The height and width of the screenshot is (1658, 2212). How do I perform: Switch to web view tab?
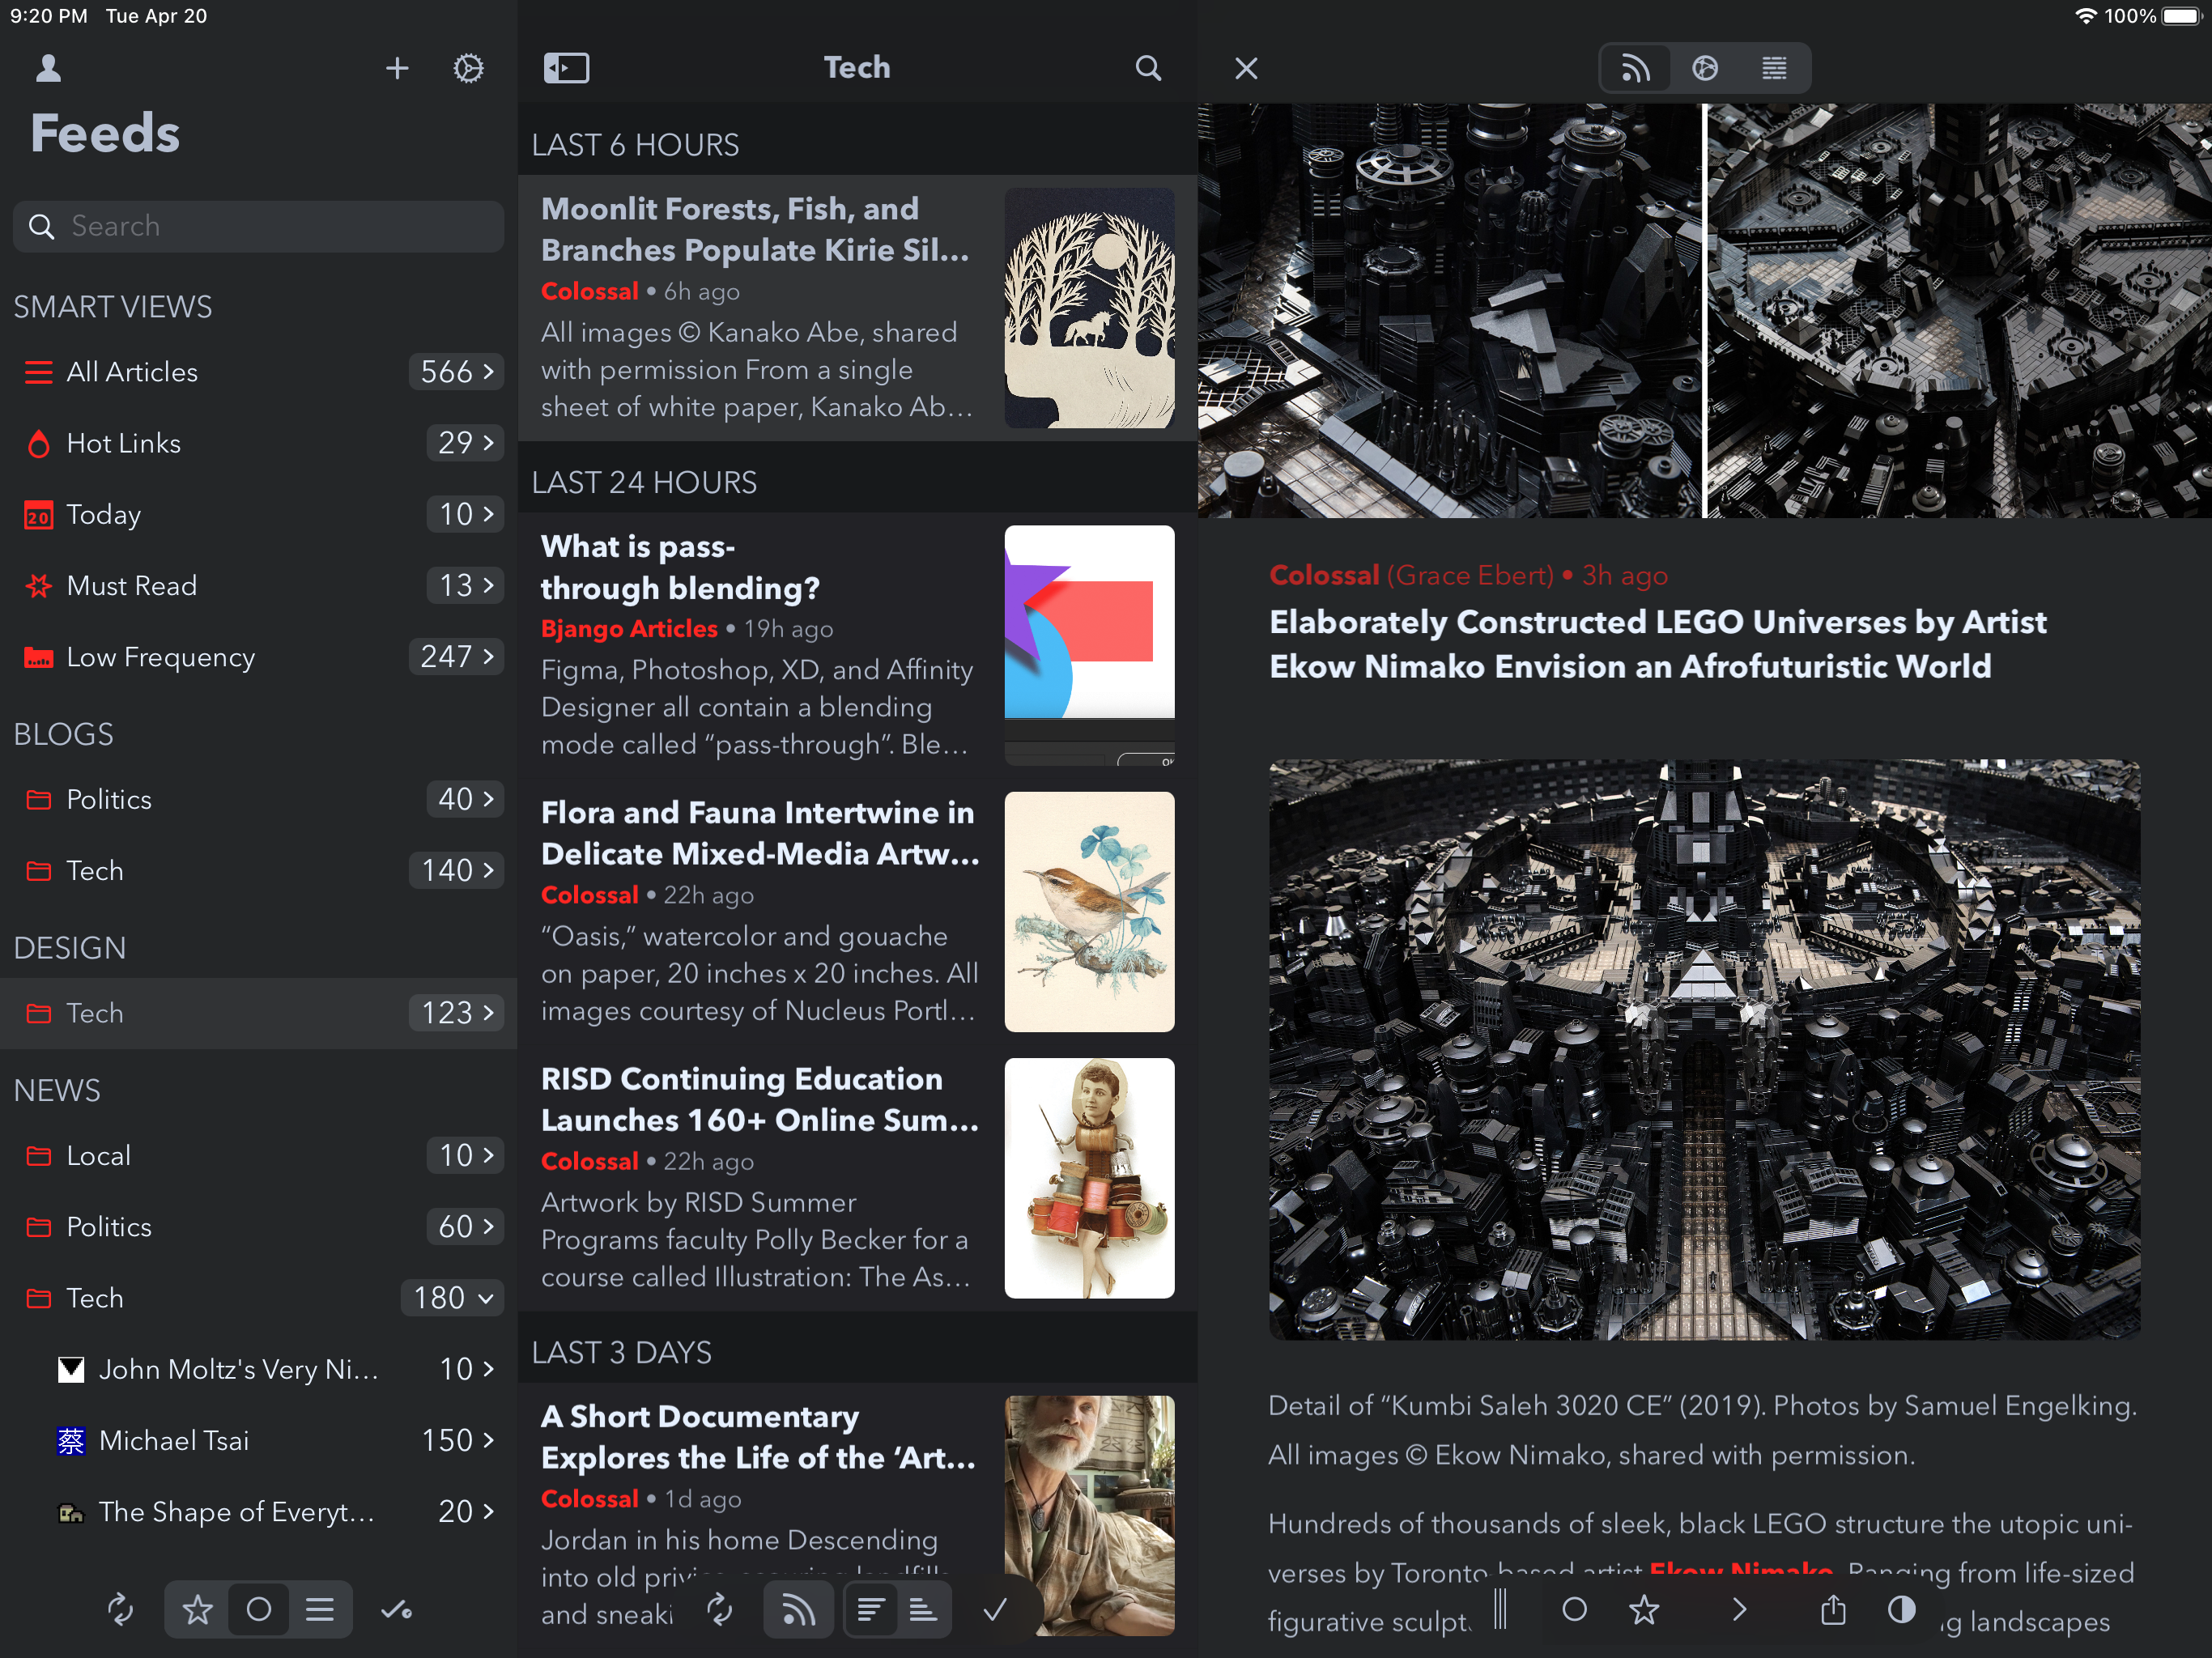[x=1705, y=68]
